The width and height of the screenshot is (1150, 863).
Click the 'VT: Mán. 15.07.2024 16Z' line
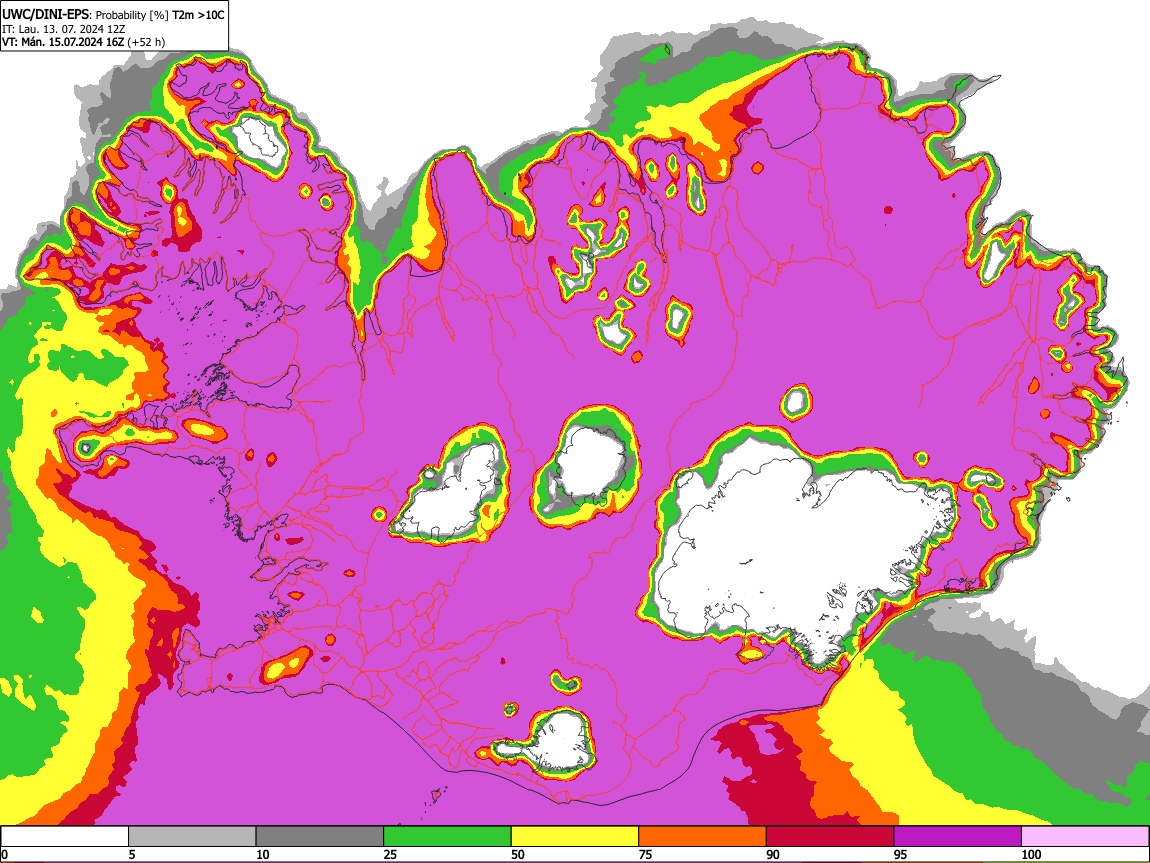[x=63, y=43]
